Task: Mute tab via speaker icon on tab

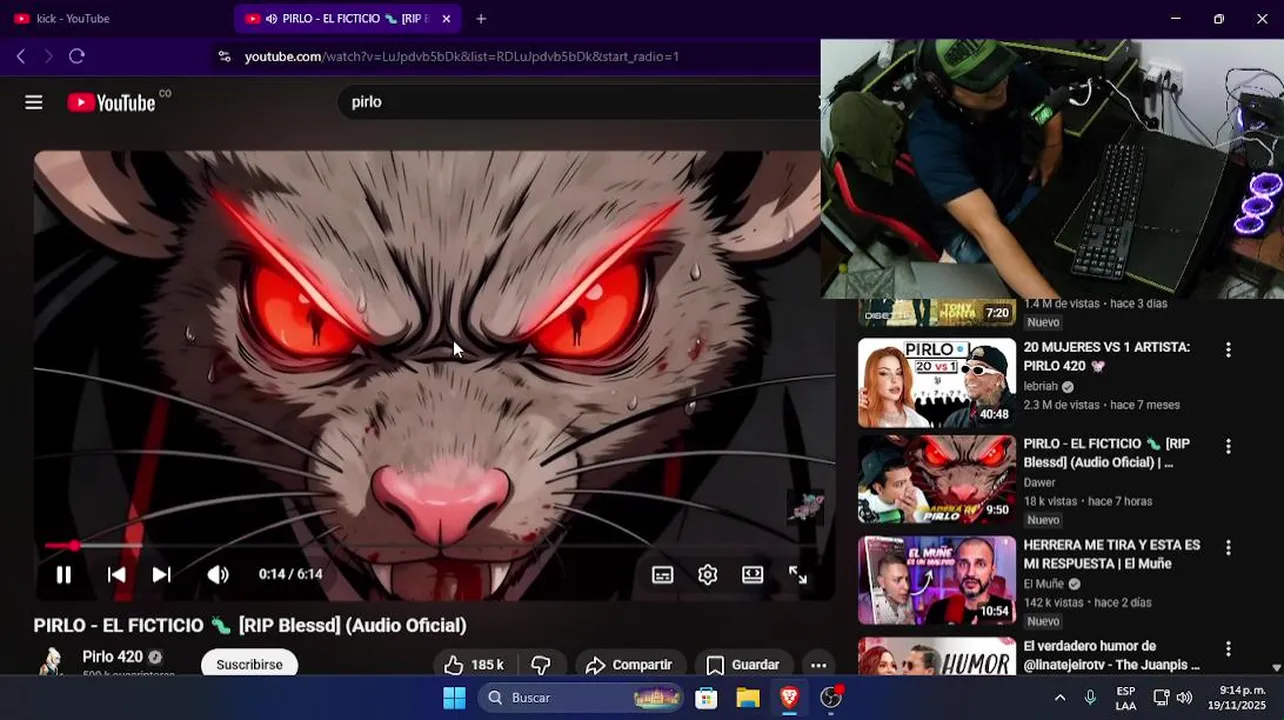Action: [x=271, y=18]
